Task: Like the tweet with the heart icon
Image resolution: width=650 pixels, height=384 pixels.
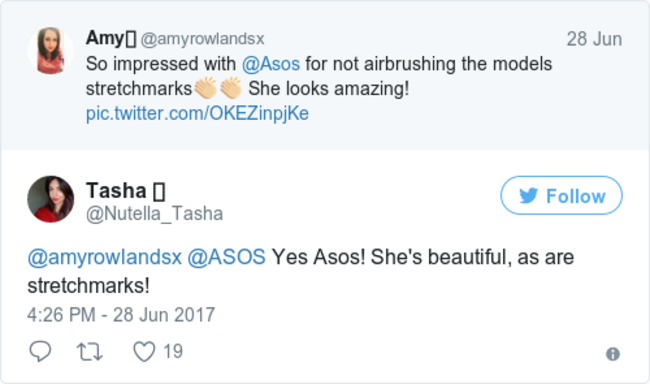Action: (x=144, y=351)
